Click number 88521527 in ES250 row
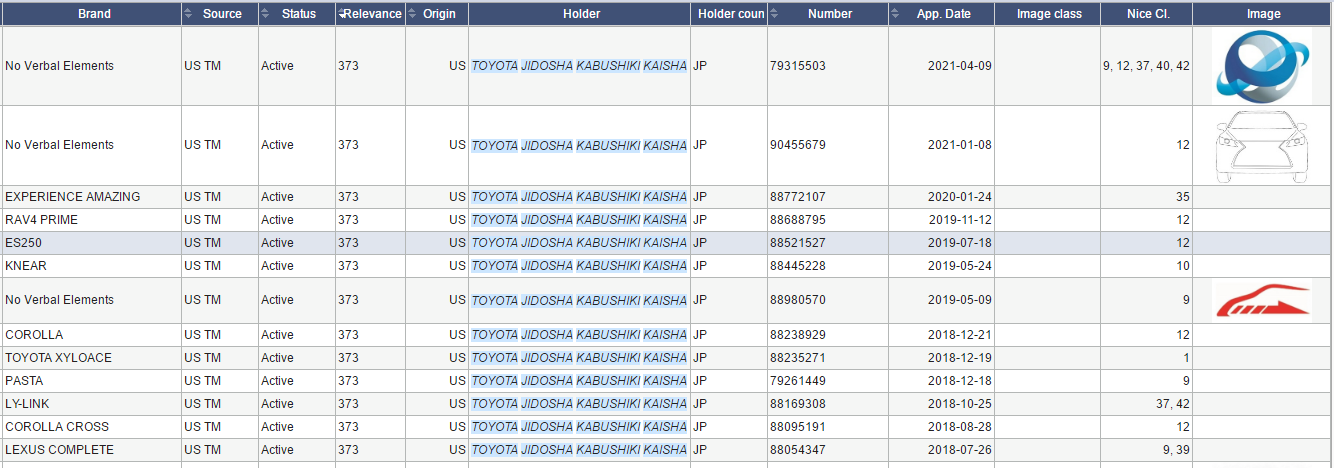 (x=798, y=243)
